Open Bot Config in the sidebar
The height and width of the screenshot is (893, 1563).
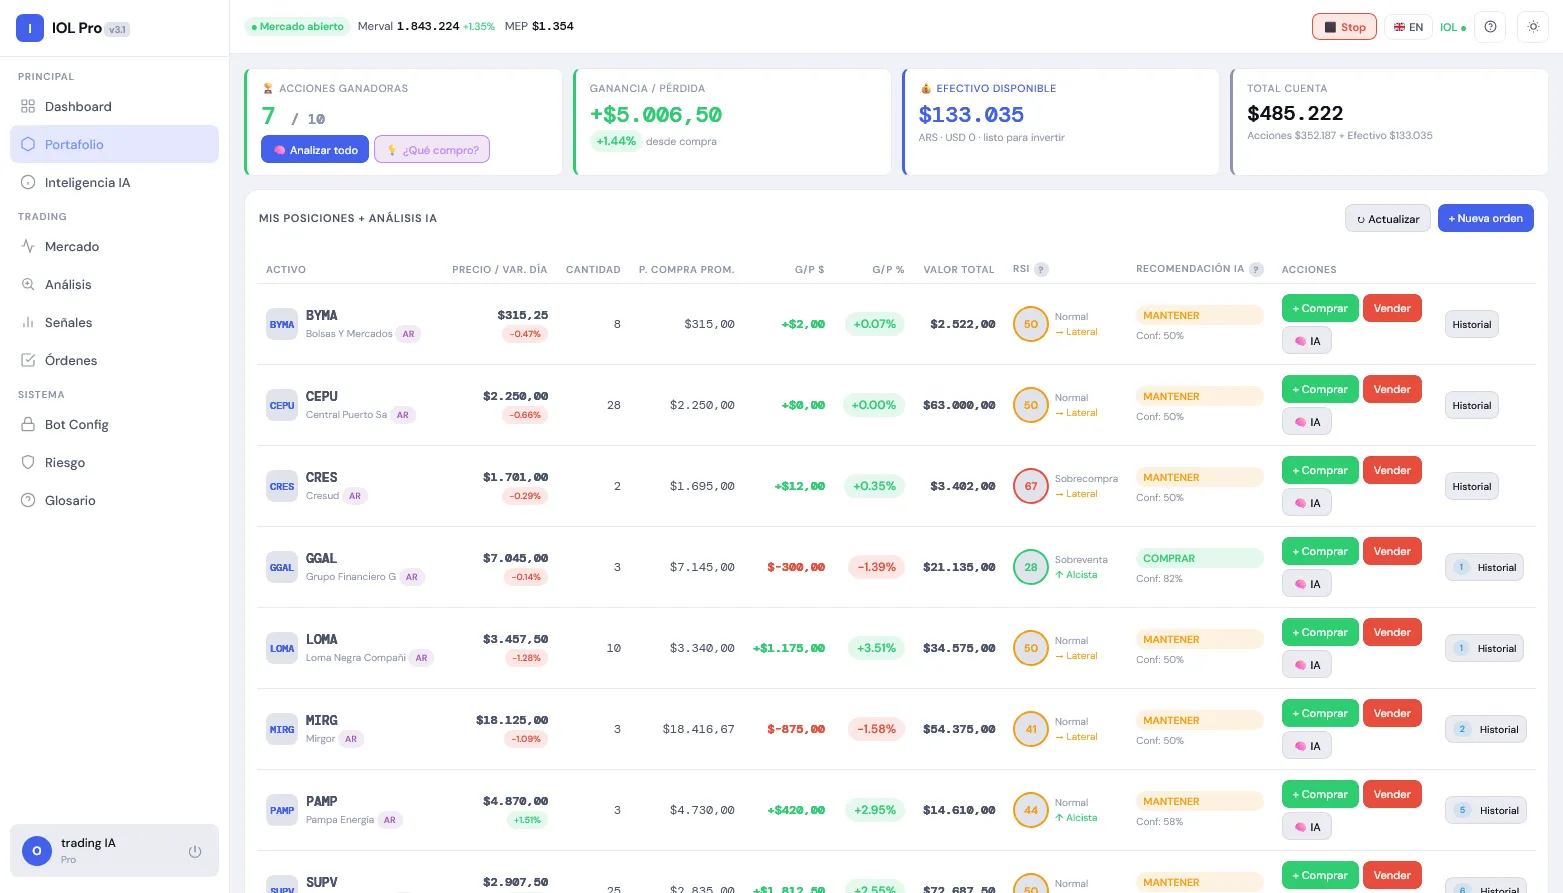click(x=76, y=425)
